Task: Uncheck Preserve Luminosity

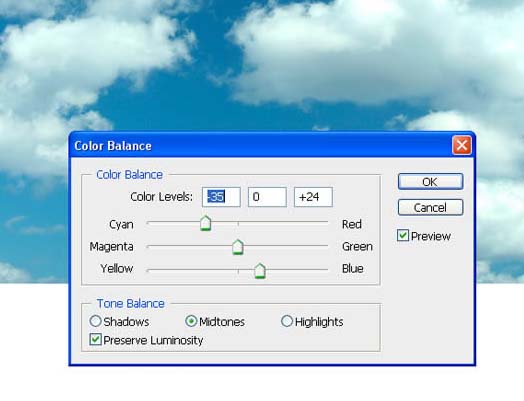Action: 96,340
